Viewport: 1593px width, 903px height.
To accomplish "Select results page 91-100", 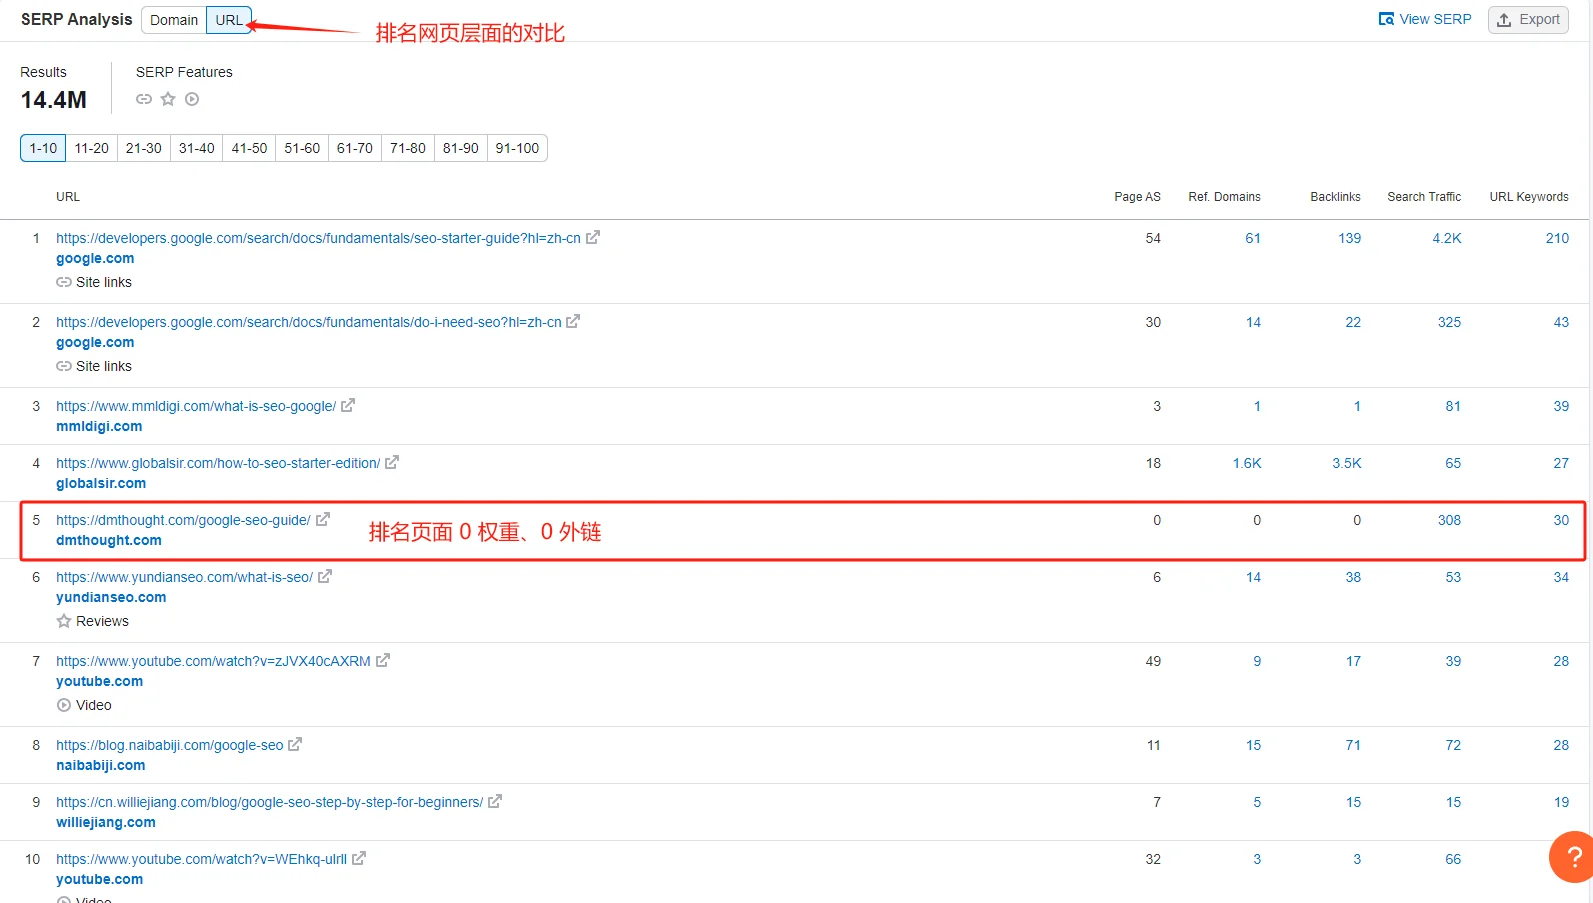I will click(517, 148).
